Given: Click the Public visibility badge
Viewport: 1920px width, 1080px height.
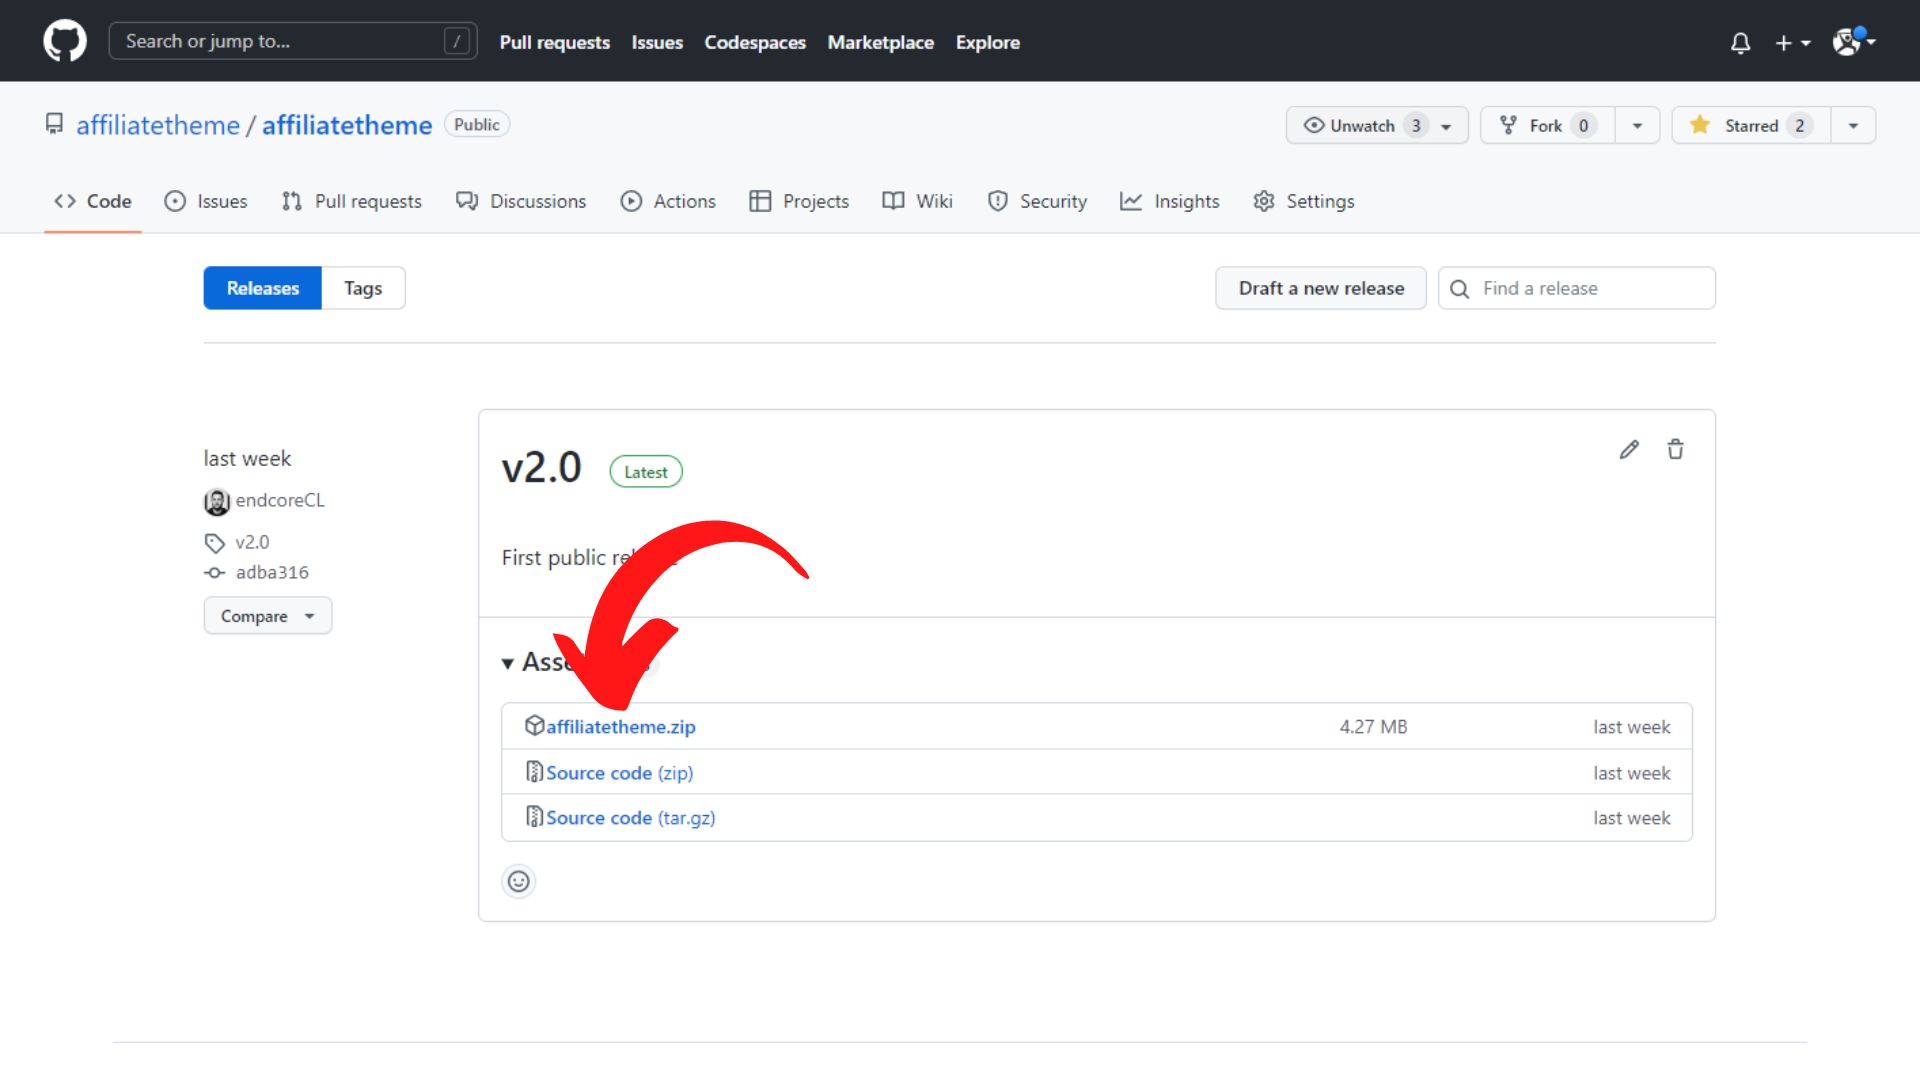Looking at the screenshot, I should point(477,125).
